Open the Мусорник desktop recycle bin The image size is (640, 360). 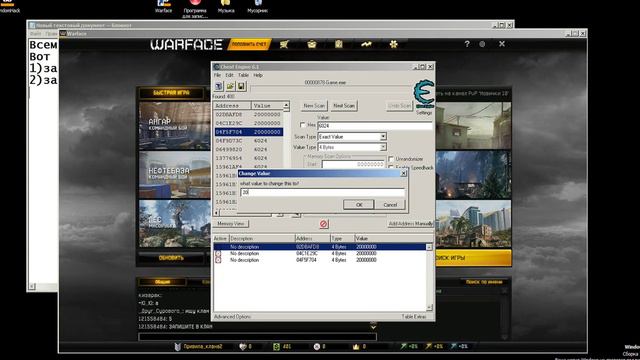click(258, 6)
